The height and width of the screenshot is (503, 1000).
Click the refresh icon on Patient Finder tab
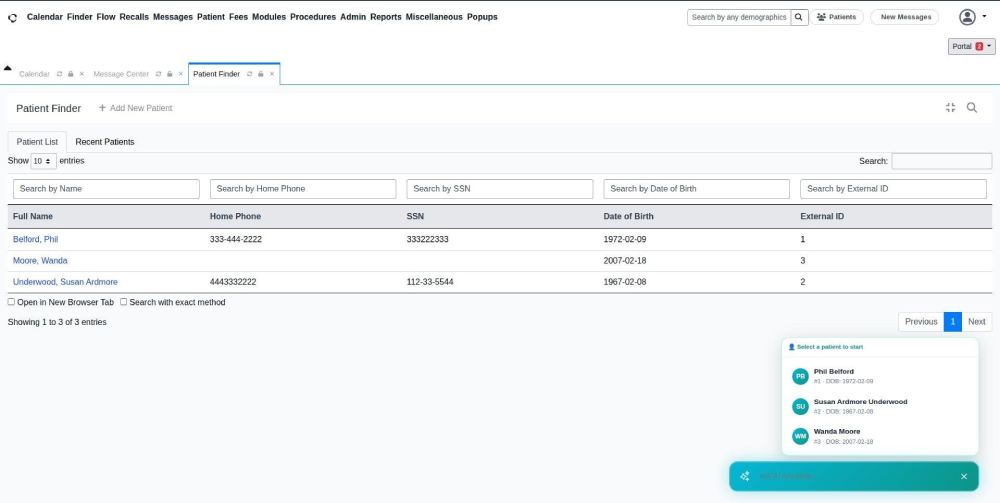click(x=249, y=74)
